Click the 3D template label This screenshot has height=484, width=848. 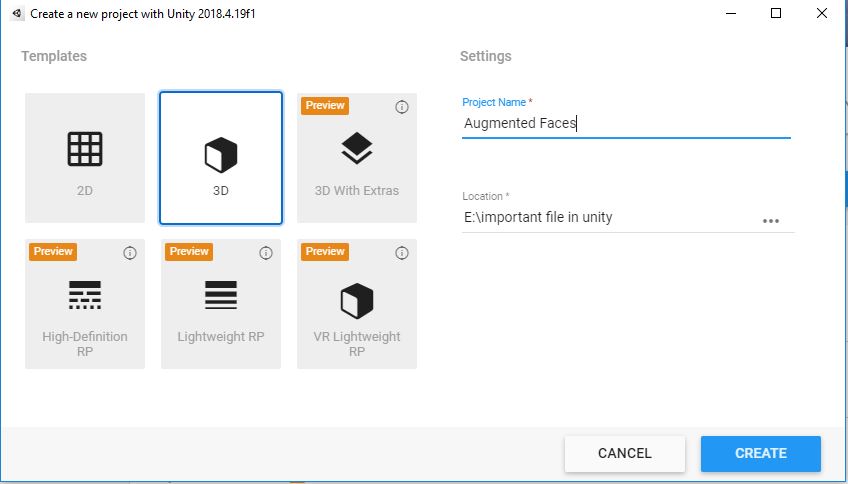pos(221,190)
